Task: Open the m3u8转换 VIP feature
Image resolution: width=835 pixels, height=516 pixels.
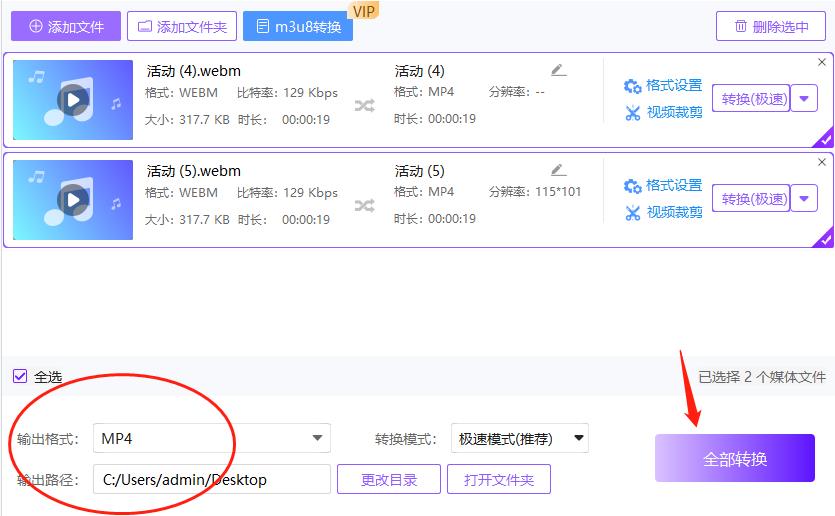Action: click(x=298, y=26)
